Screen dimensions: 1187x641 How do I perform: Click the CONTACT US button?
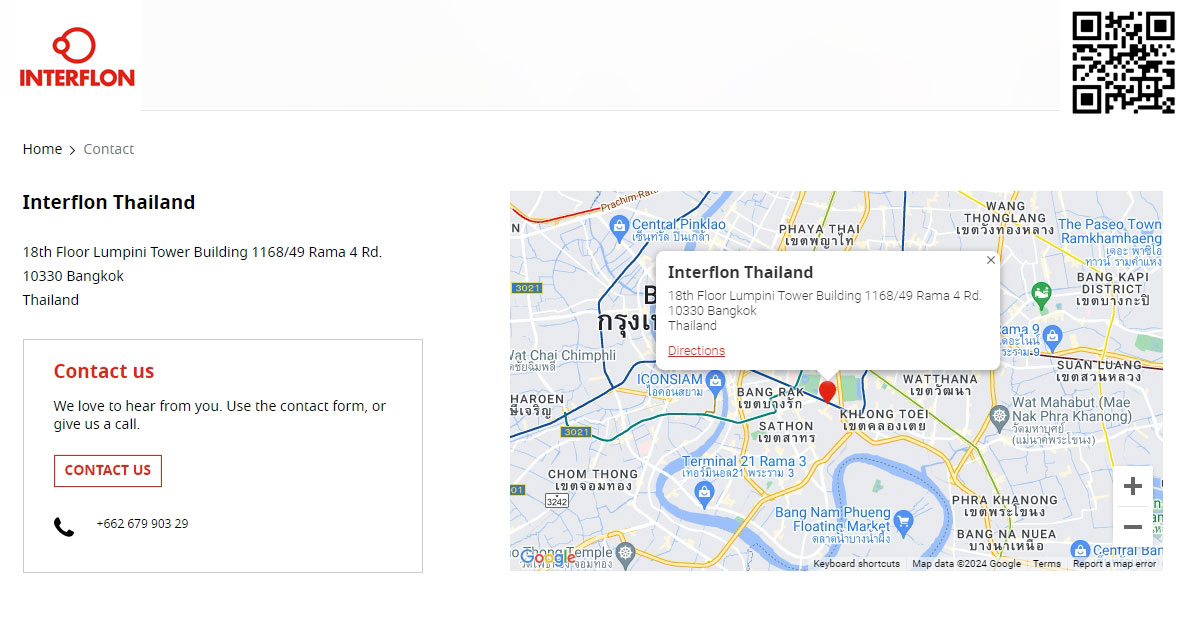click(x=107, y=470)
